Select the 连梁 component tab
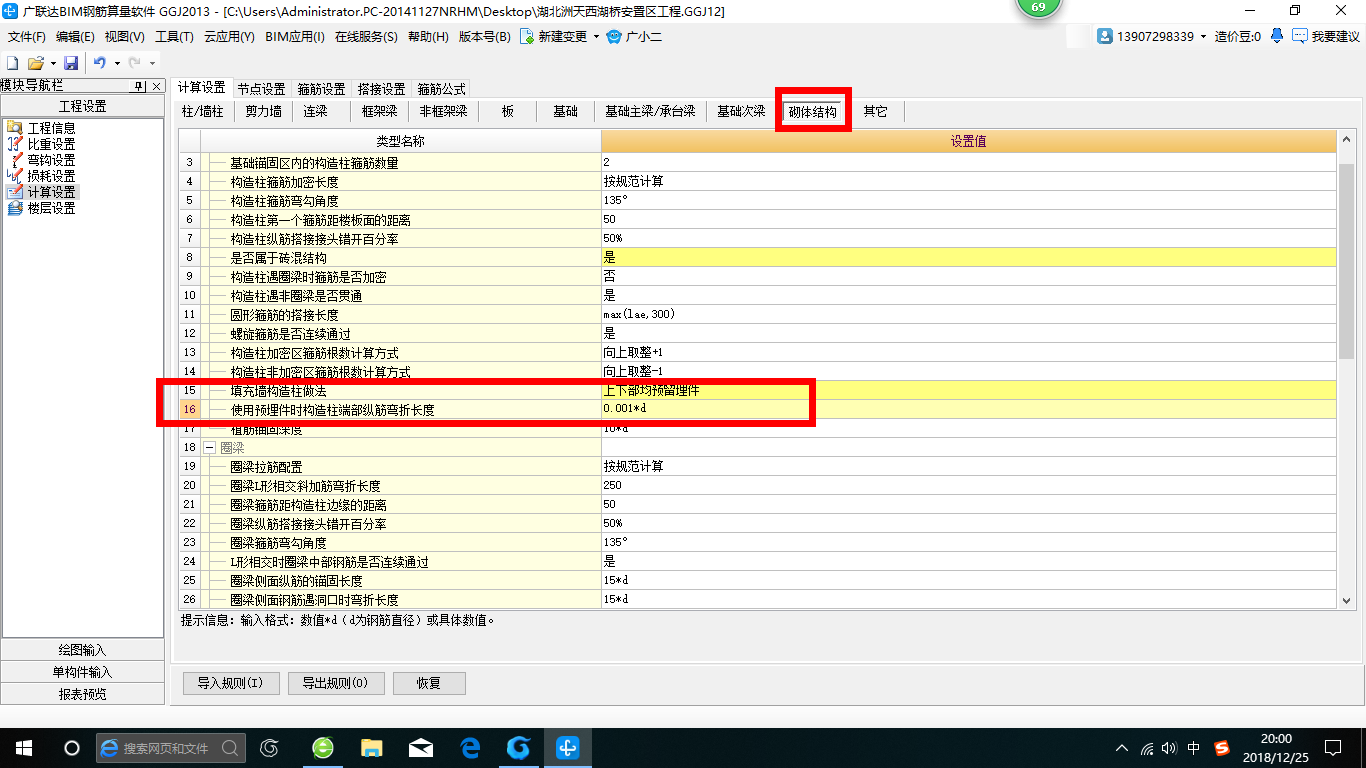Image resolution: width=1366 pixels, height=768 pixels. (316, 111)
